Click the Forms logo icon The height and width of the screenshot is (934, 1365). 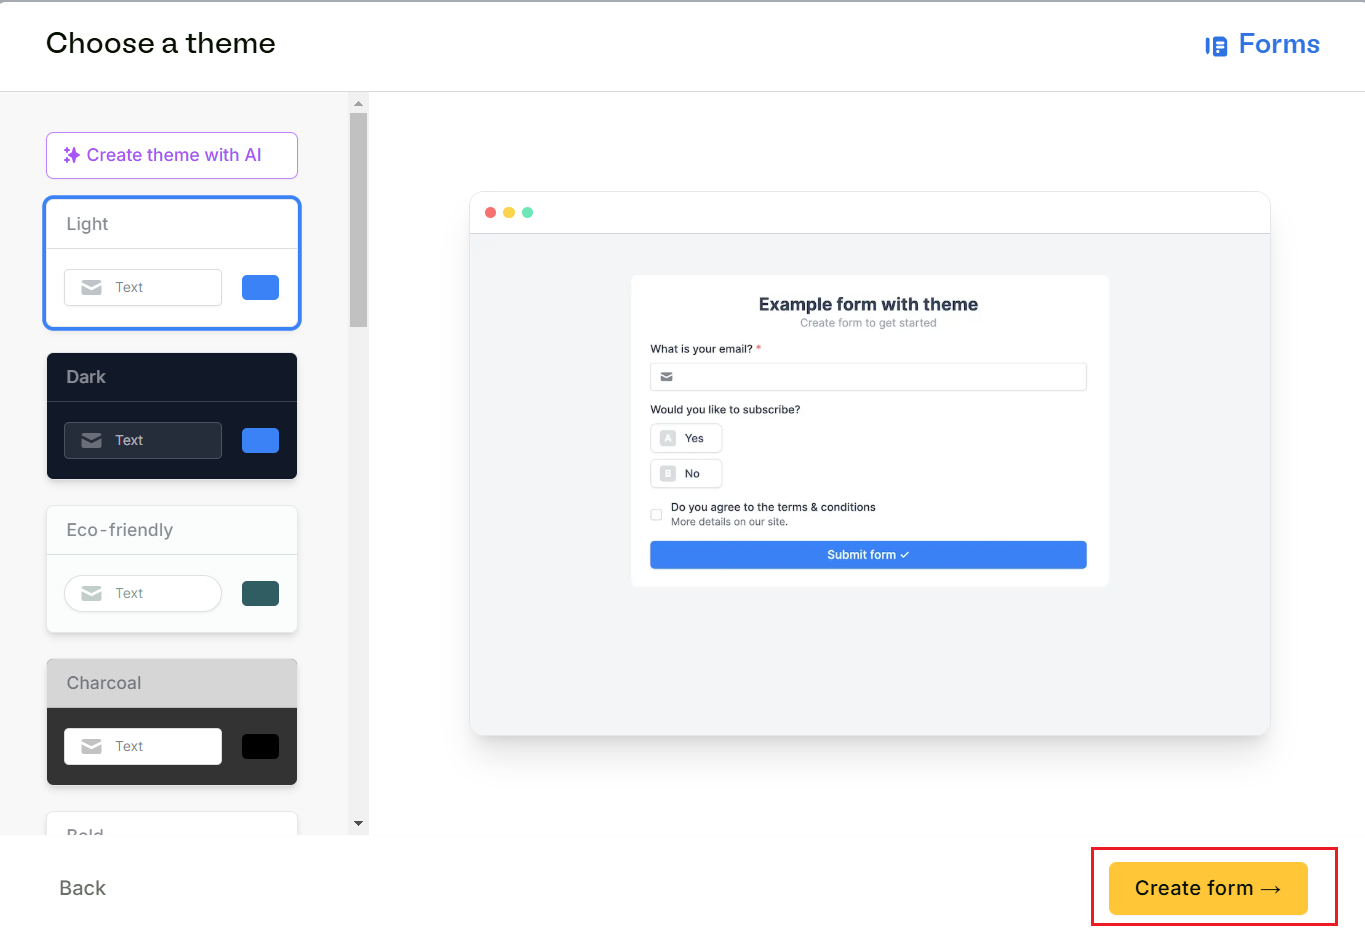pos(1216,46)
